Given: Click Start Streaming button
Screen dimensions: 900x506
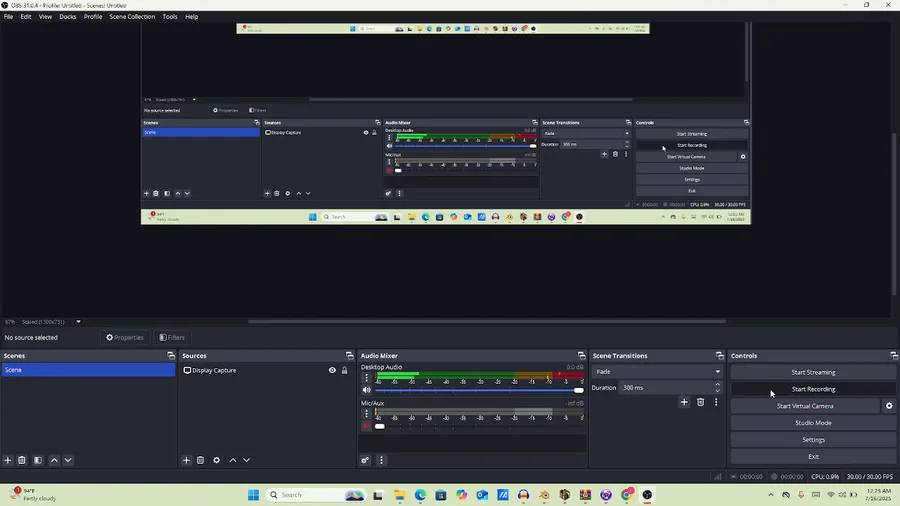Looking at the screenshot, I should (x=813, y=372).
